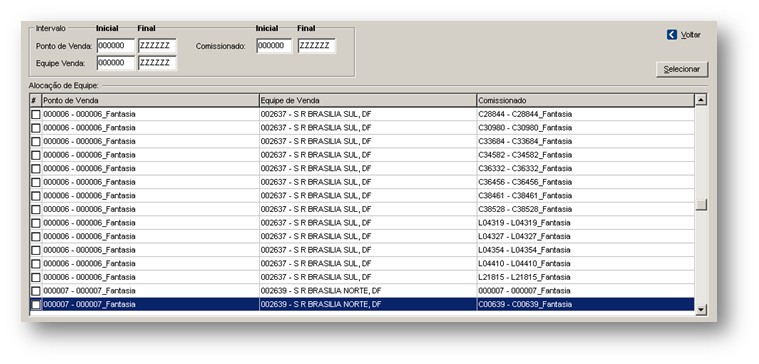Viewport: 759px width, 364px height.
Task: Click the cell C38528 - C38528_Fantasia
Action: click(x=585, y=210)
